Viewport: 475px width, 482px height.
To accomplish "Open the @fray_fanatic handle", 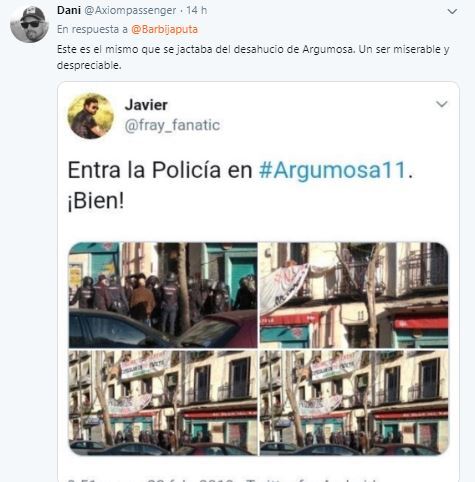I will point(172,125).
